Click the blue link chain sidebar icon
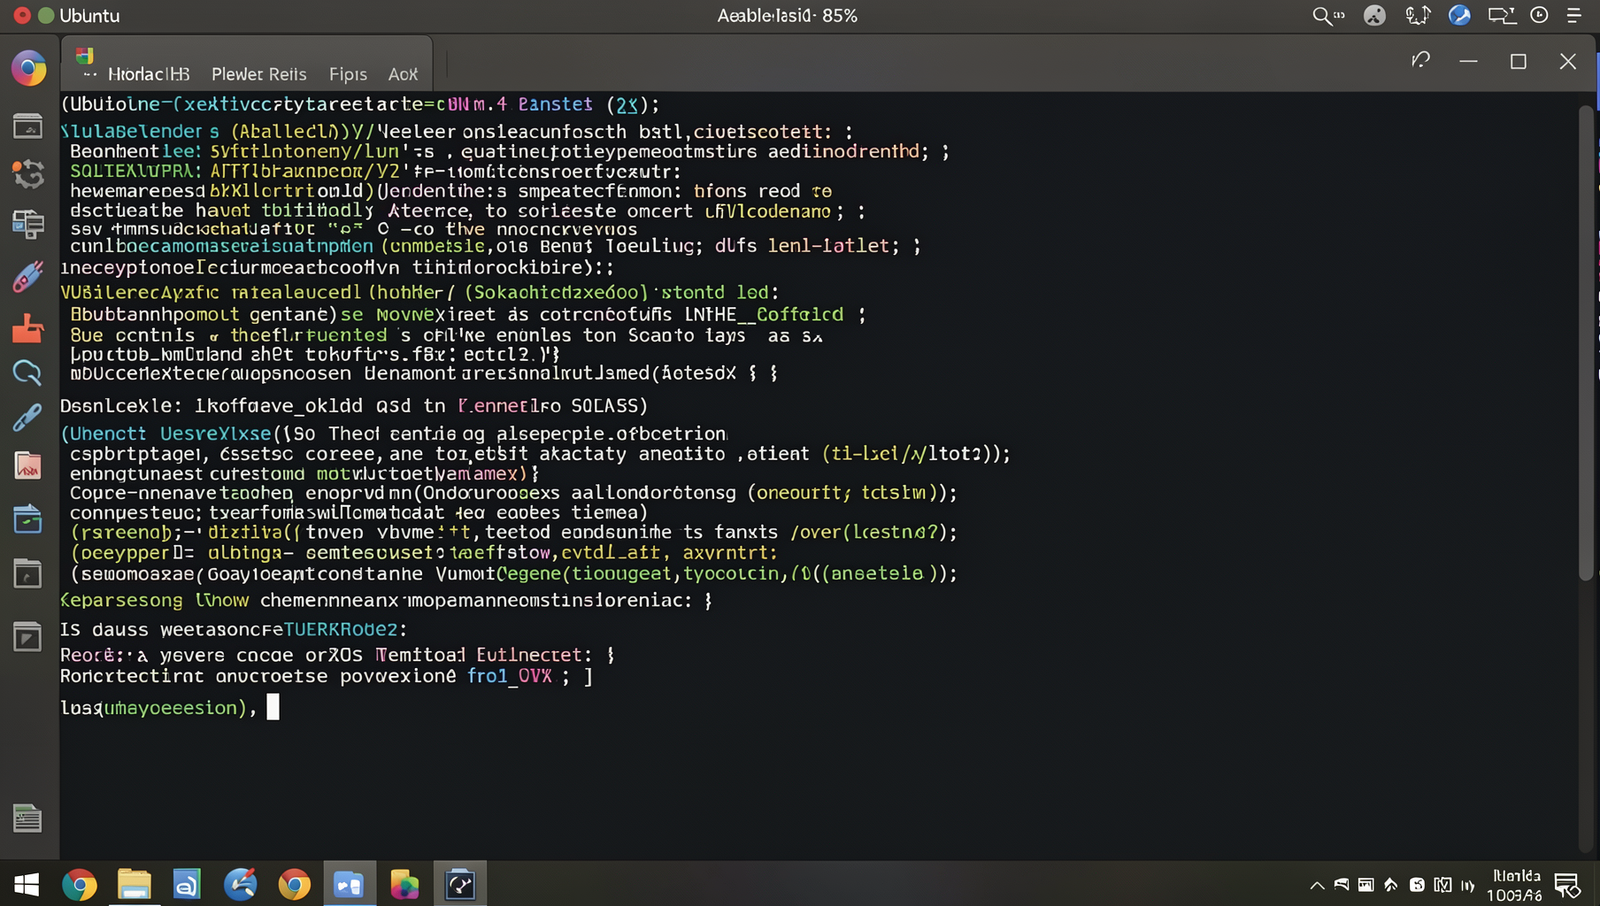Viewport: 1600px width, 906px height. [x=27, y=417]
